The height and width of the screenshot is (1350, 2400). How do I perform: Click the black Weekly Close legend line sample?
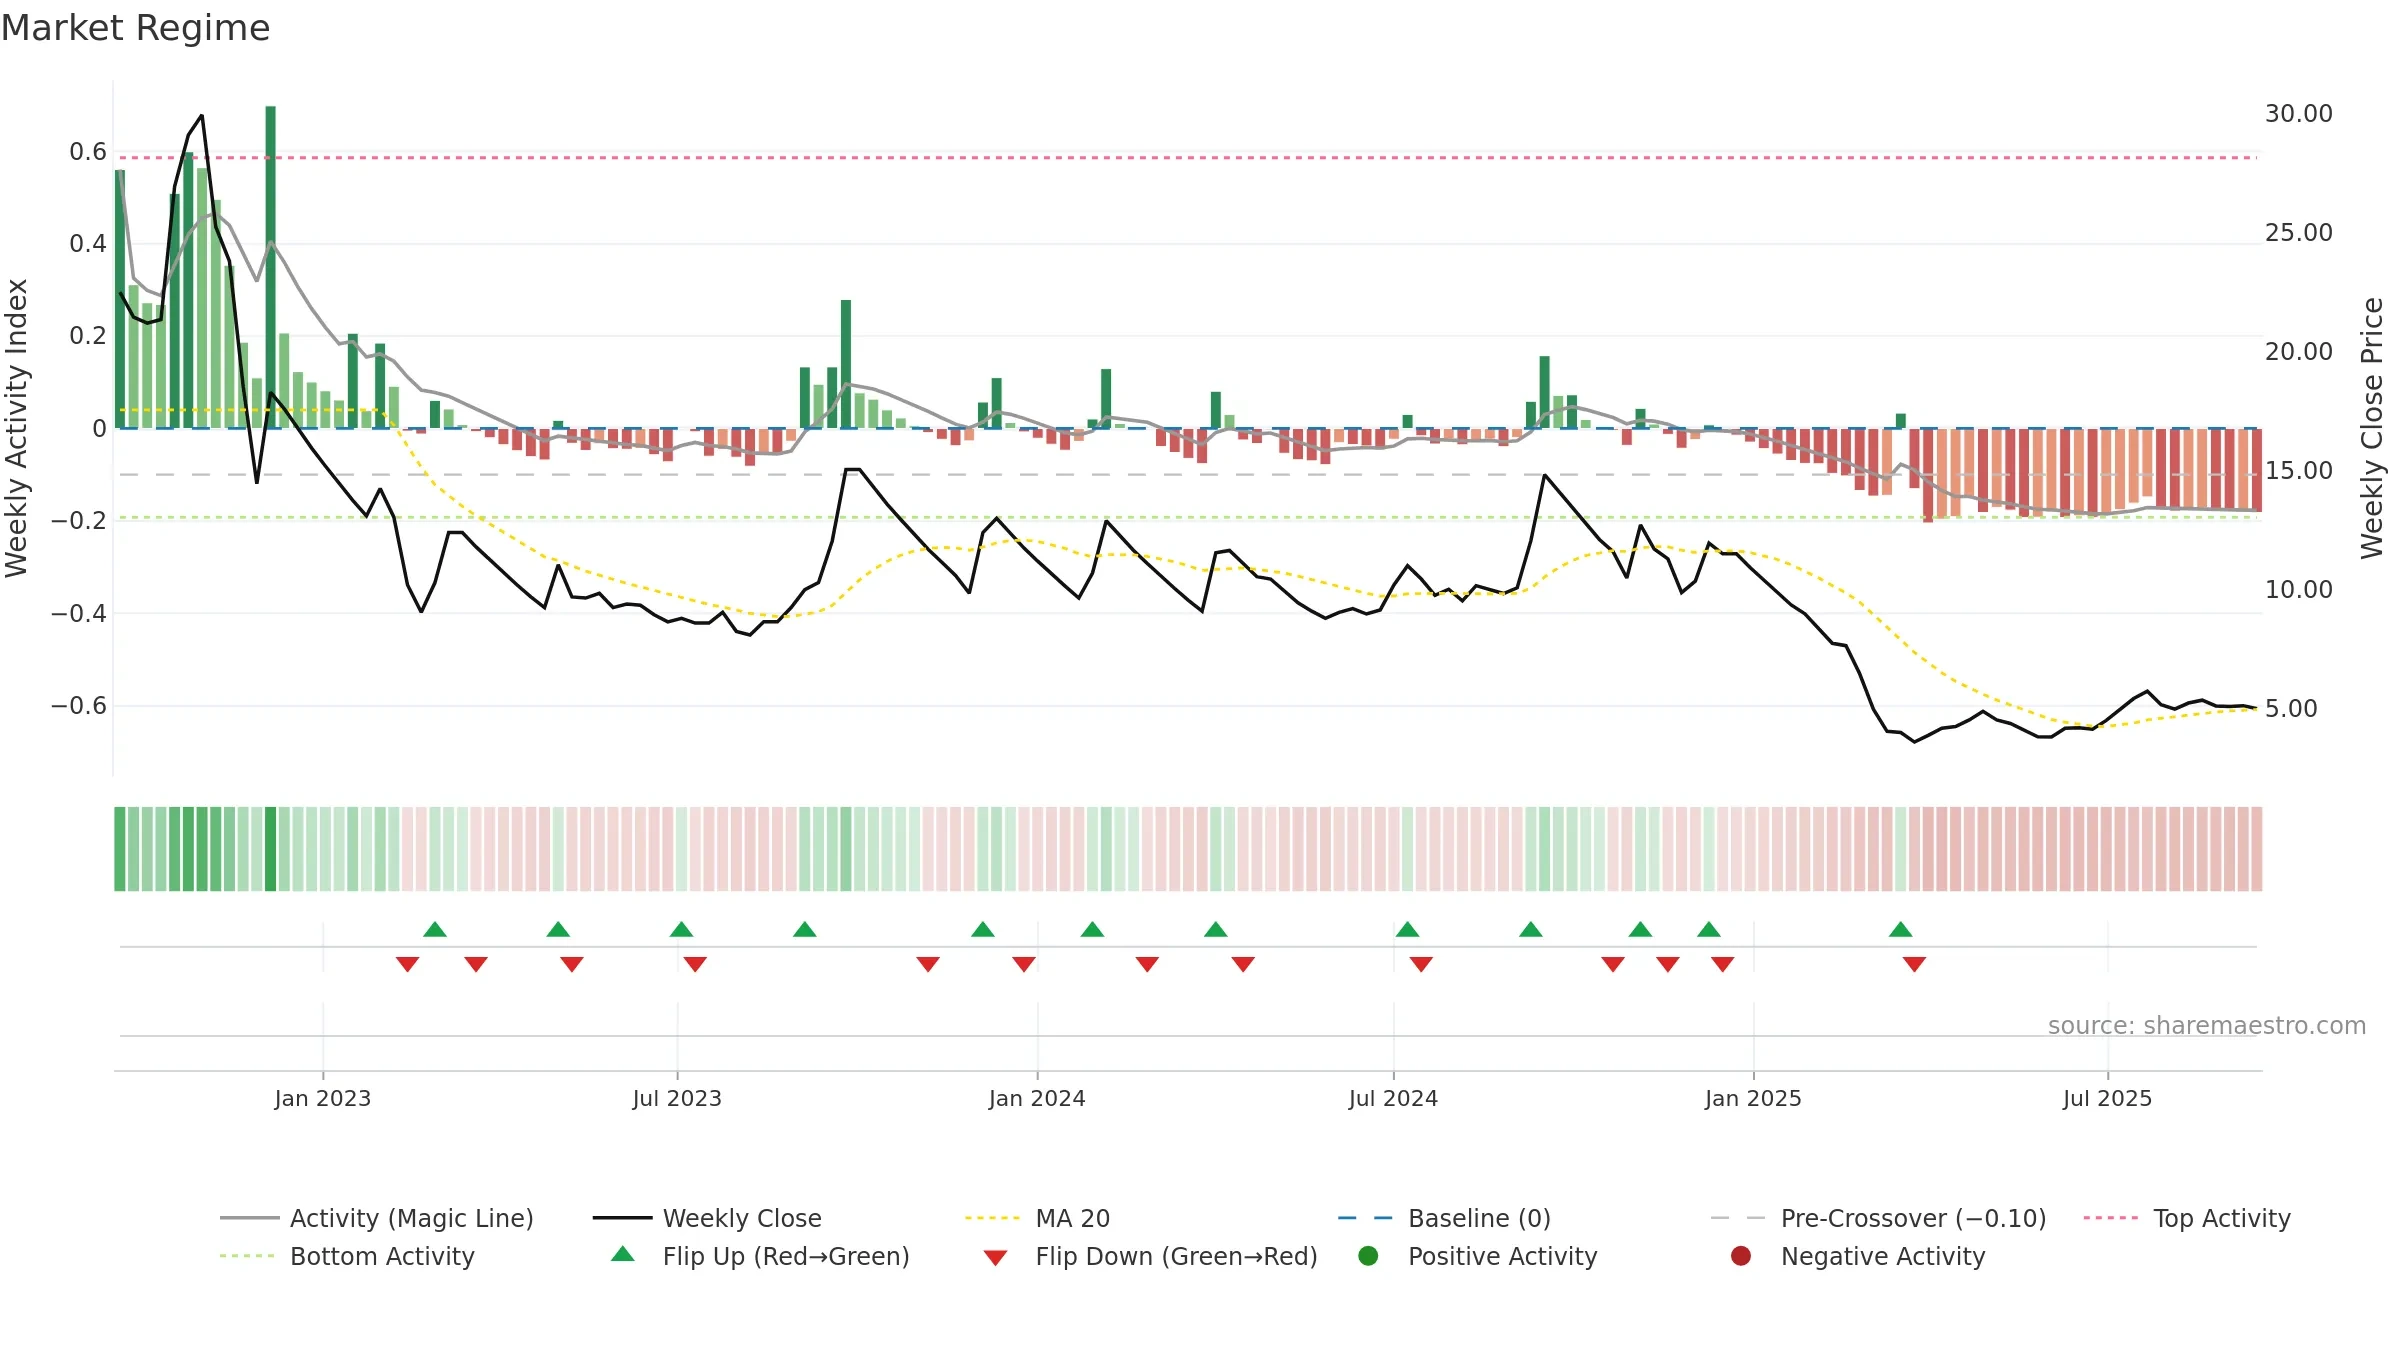(x=622, y=1218)
